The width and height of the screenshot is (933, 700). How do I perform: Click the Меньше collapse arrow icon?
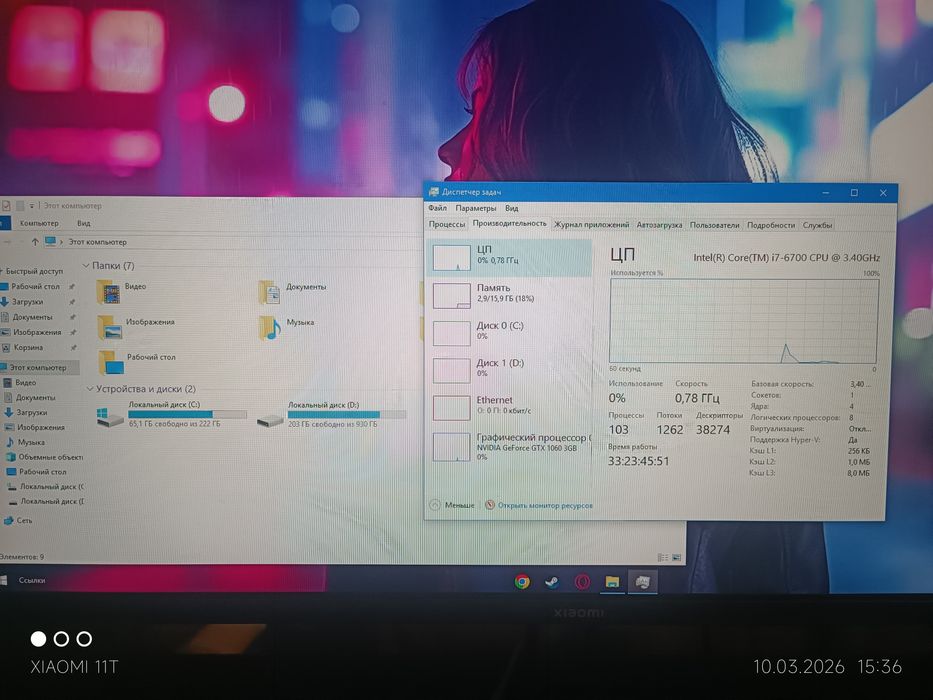(x=435, y=505)
